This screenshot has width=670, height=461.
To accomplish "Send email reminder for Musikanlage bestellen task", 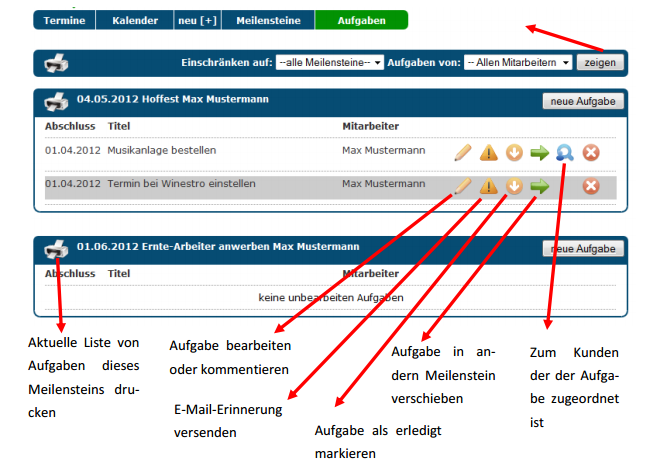I will [x=488, y=153].
